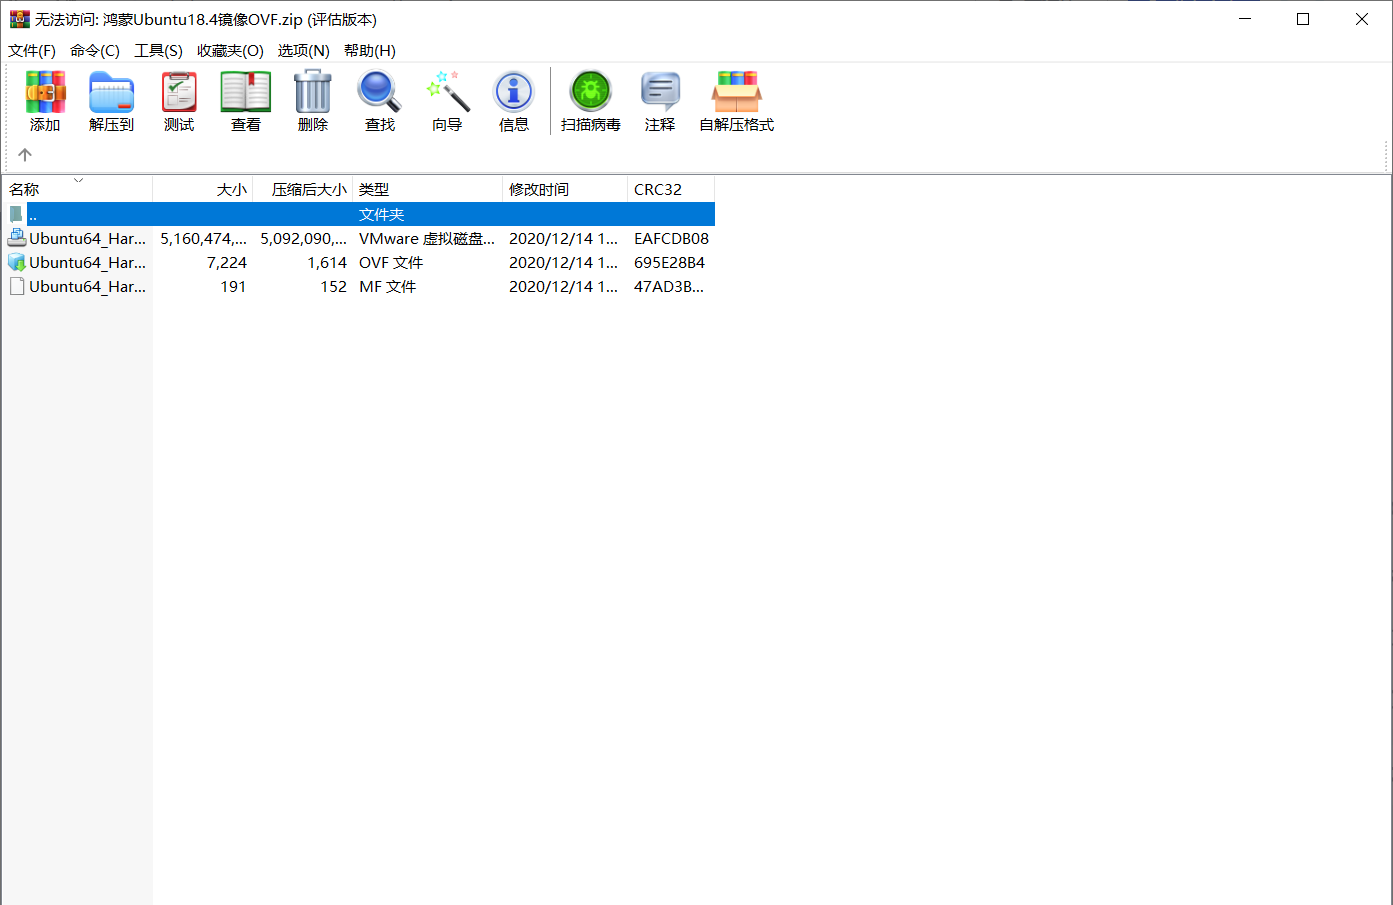Screen dimensions: 1393x905
Task: Open the 向导 (Wizard) wand icon
Action: coord(447,92)
